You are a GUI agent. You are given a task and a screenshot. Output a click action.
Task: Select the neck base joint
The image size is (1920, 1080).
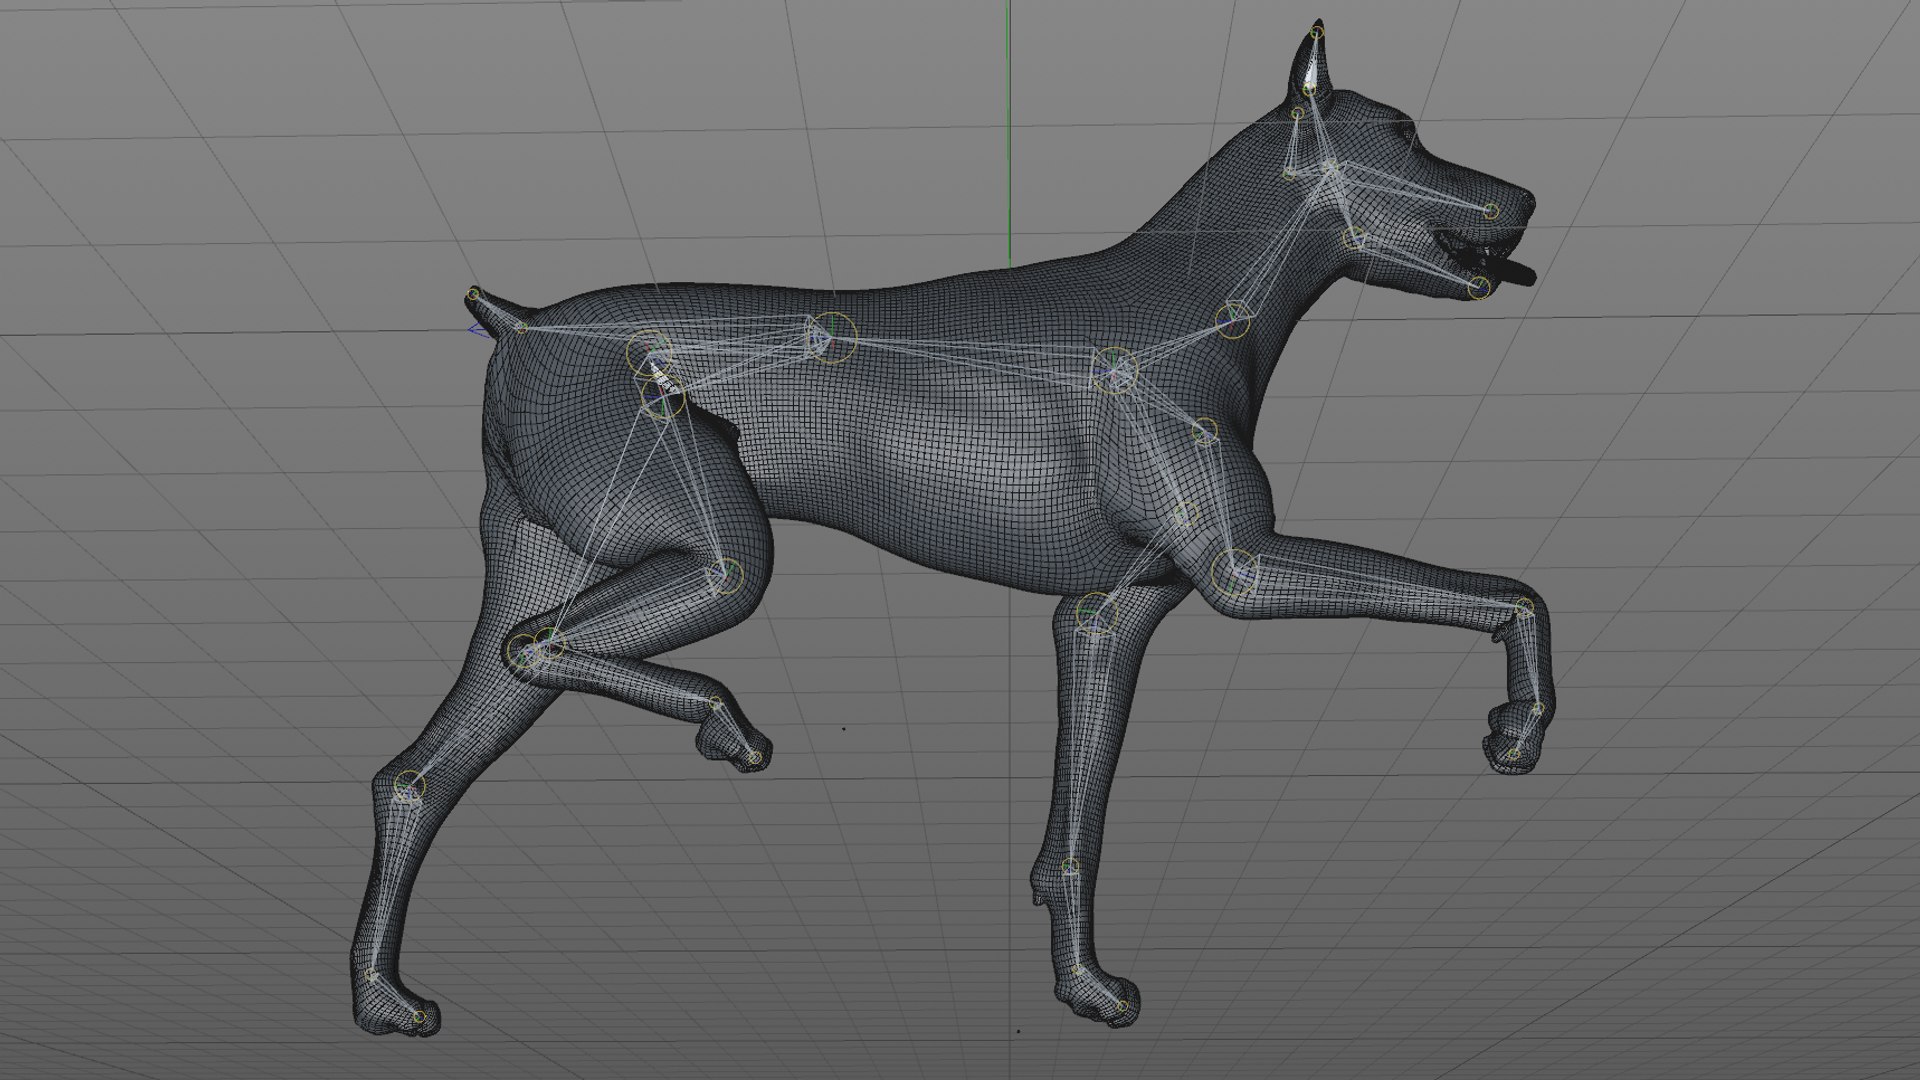1235,319
